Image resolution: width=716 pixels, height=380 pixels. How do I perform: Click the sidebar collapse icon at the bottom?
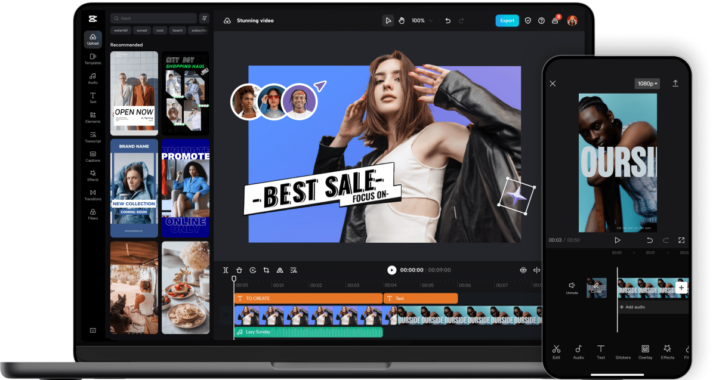point(93,330)
